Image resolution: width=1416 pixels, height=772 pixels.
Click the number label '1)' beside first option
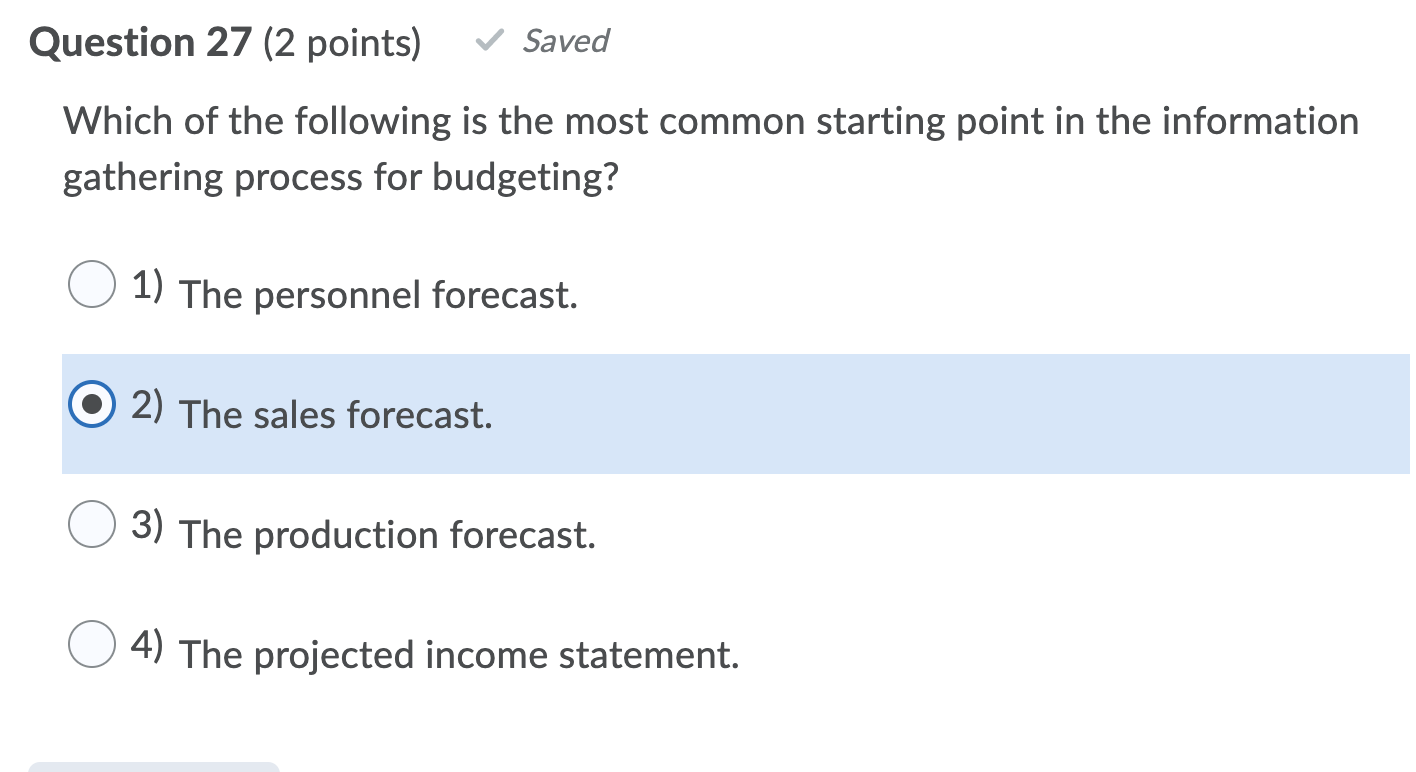point(146,285)
